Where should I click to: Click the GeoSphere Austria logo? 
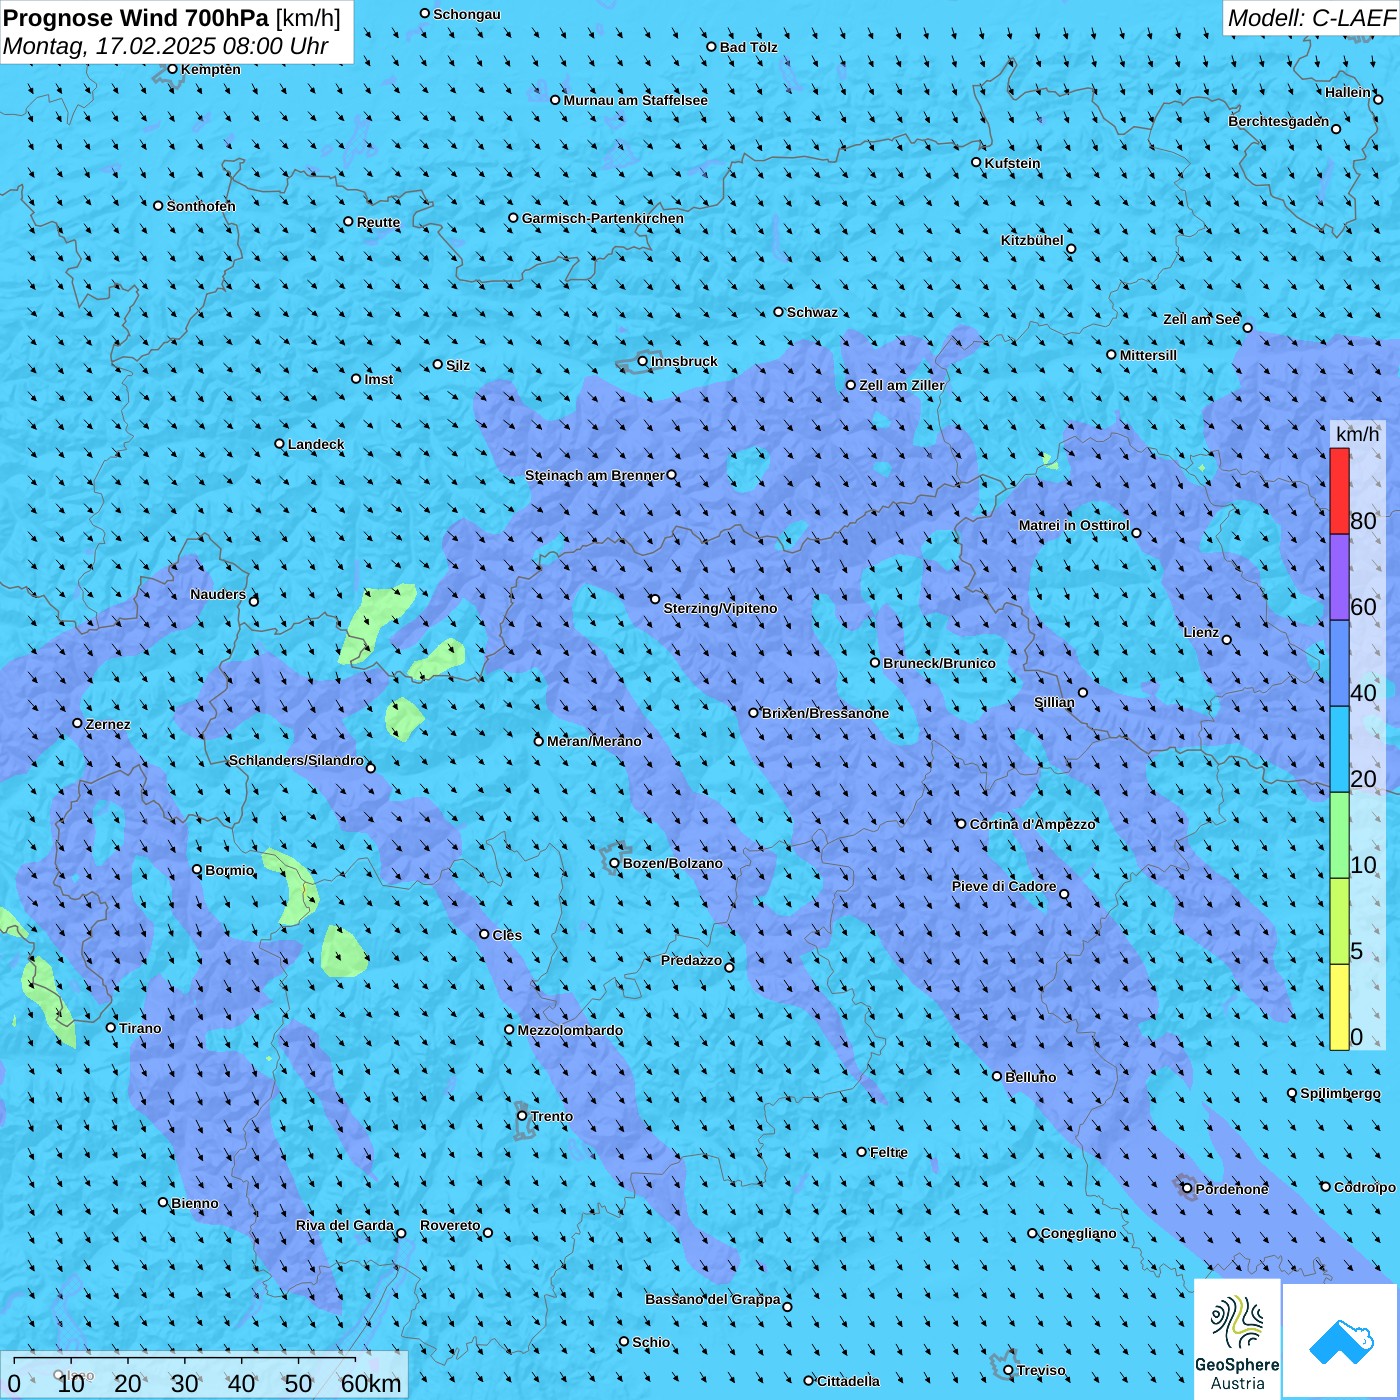pos(1237,1339)
